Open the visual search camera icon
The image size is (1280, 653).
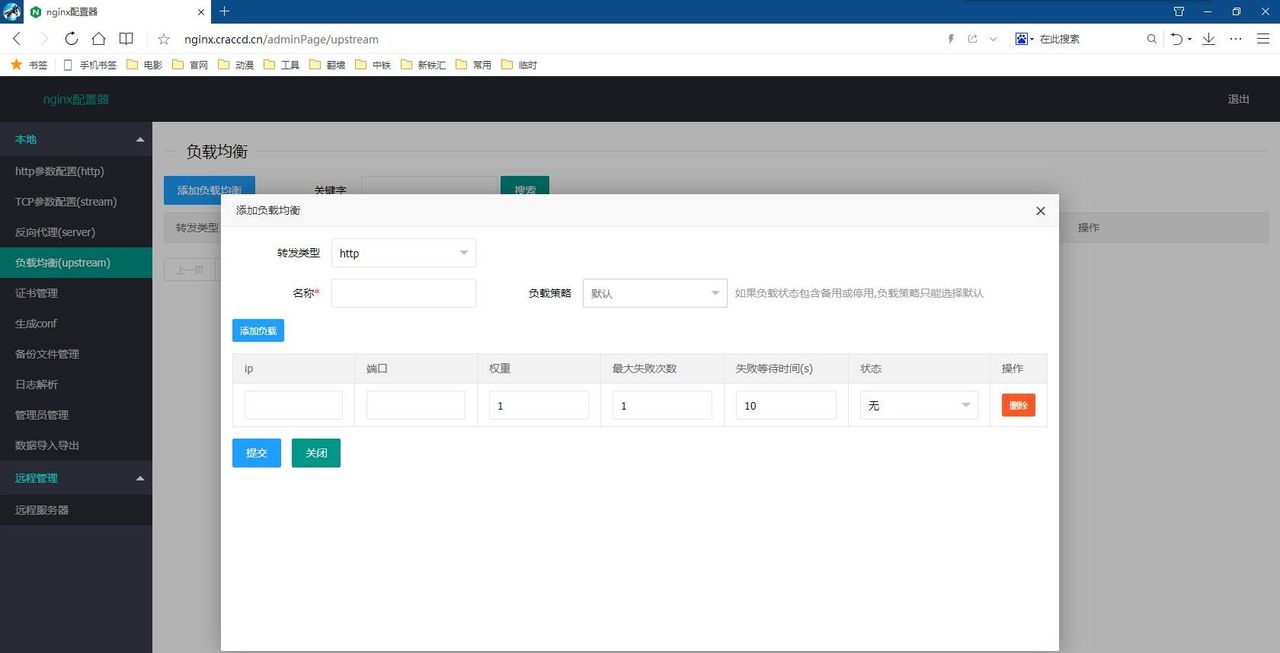(x=1022, y=38)
